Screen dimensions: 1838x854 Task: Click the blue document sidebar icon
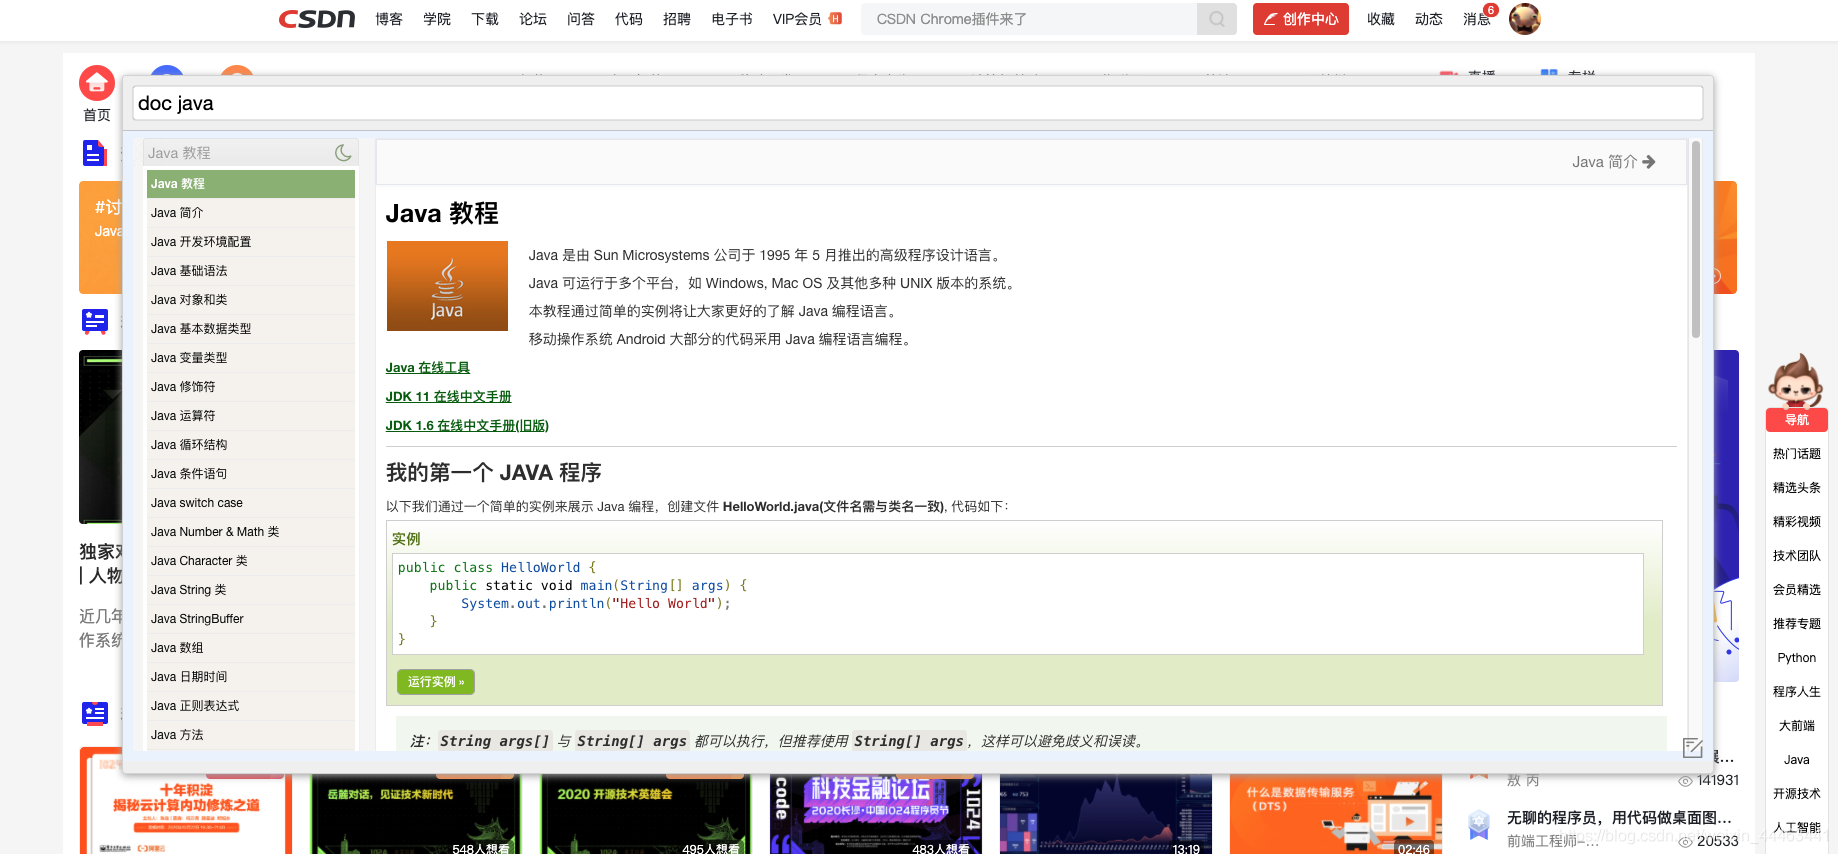tap(94, 153)
